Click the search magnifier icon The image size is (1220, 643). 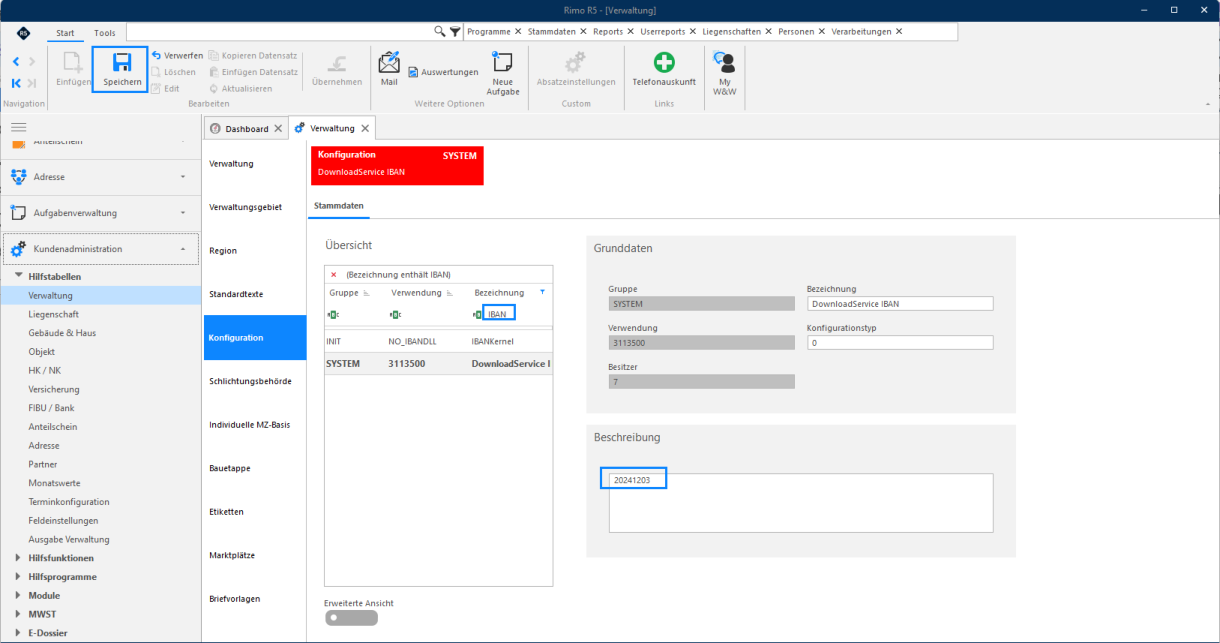click(439, 32)
